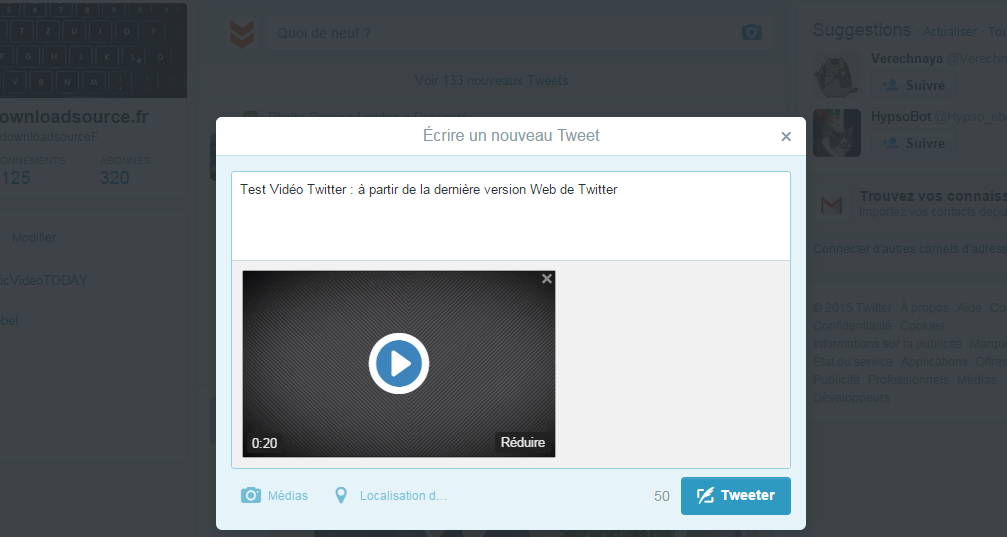Click the Gmail icon for contacts
This screenshot has height=537, width=1007.
click(832, 206)
